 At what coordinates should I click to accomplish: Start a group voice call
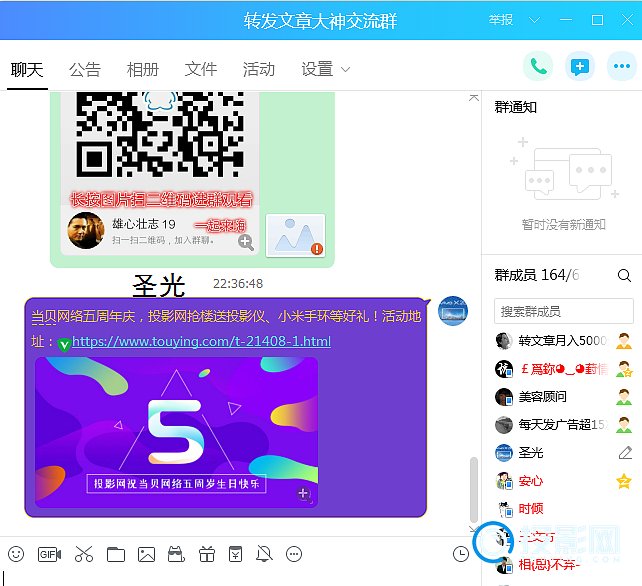tap(538, 66)
